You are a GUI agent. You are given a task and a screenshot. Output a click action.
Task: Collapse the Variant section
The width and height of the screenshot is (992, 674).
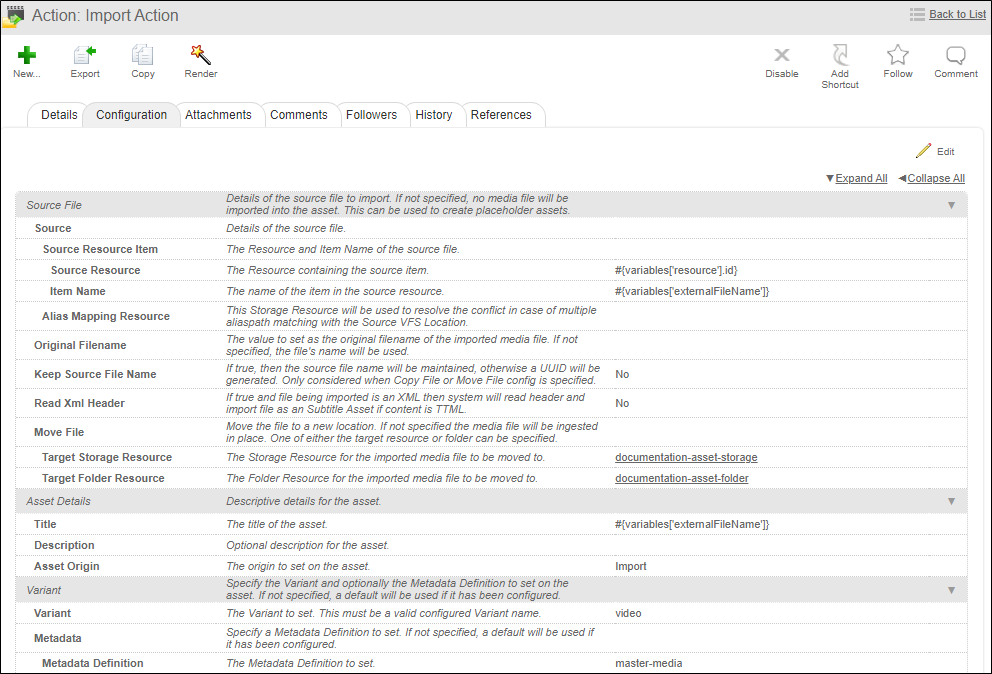(x=951, y=587)
